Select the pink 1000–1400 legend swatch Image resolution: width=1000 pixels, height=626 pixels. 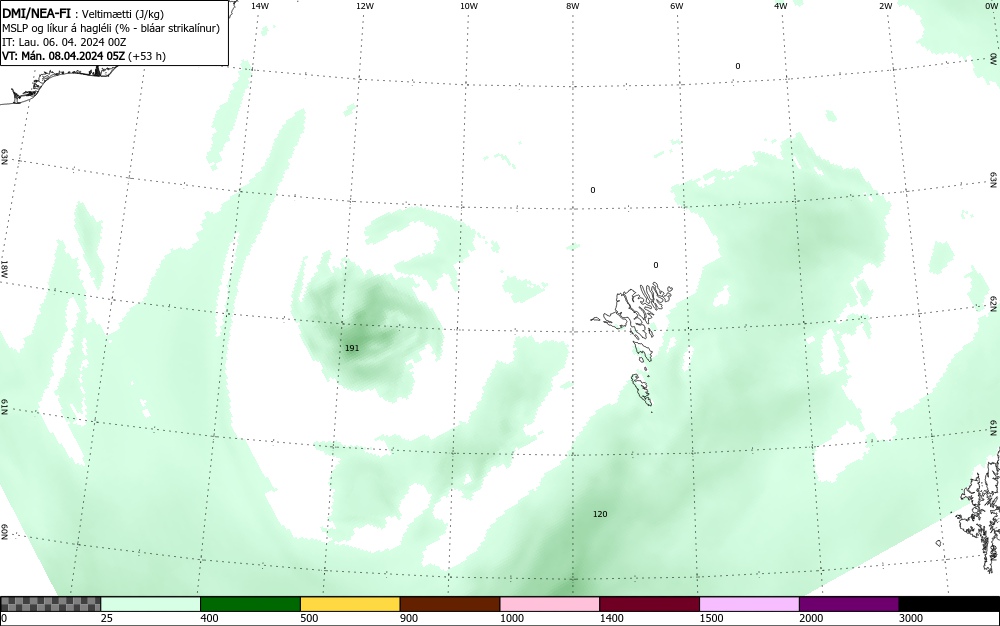point(550,604)
